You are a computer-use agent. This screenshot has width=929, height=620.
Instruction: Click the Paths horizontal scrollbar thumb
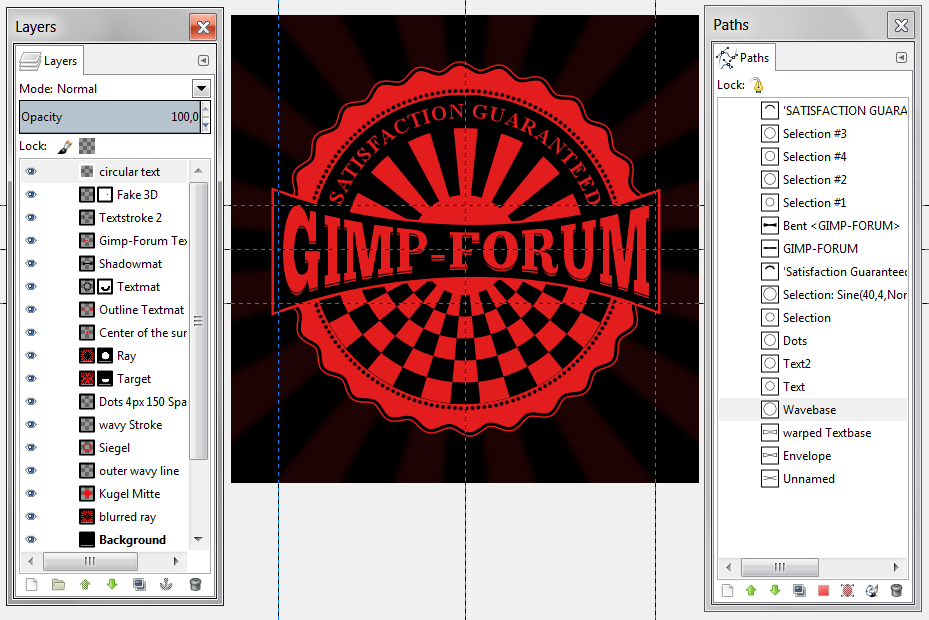tap(780, 567)
